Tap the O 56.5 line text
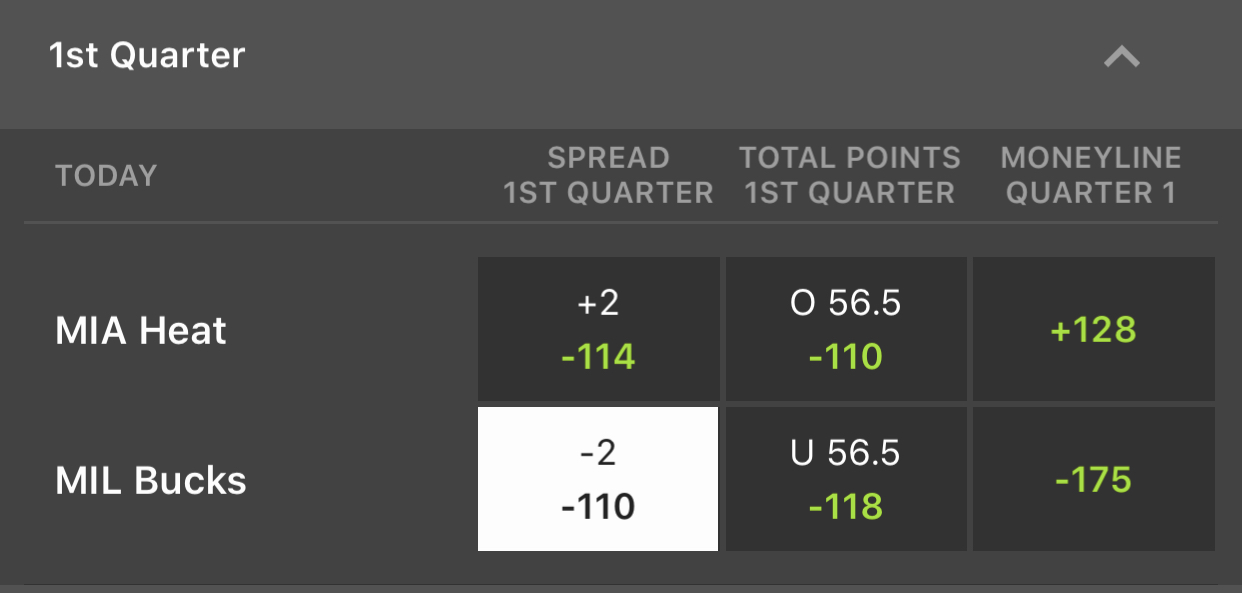This screenshot has width=1242, height=593. (846, 303)
